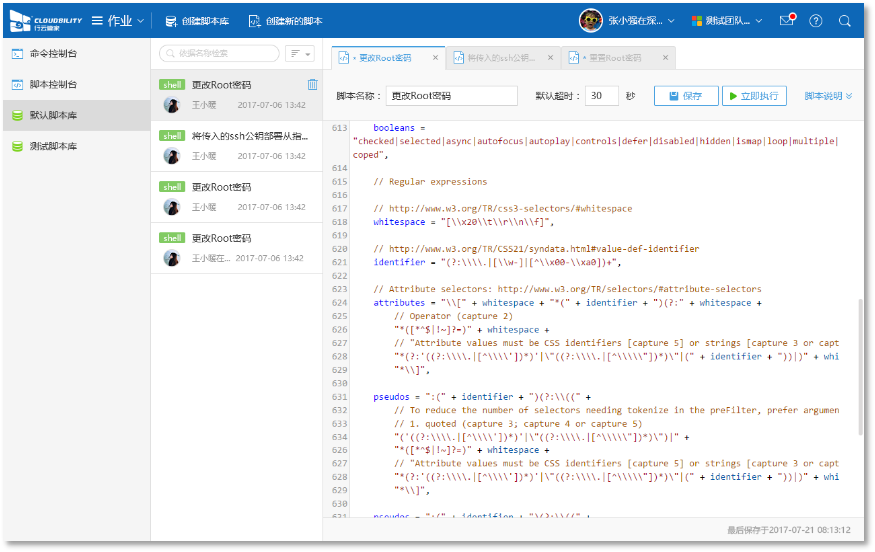The image size is (875, 552).
Task: Expand the 脚本说明 section
Action: pyautogui.click(x=828, y=96)
